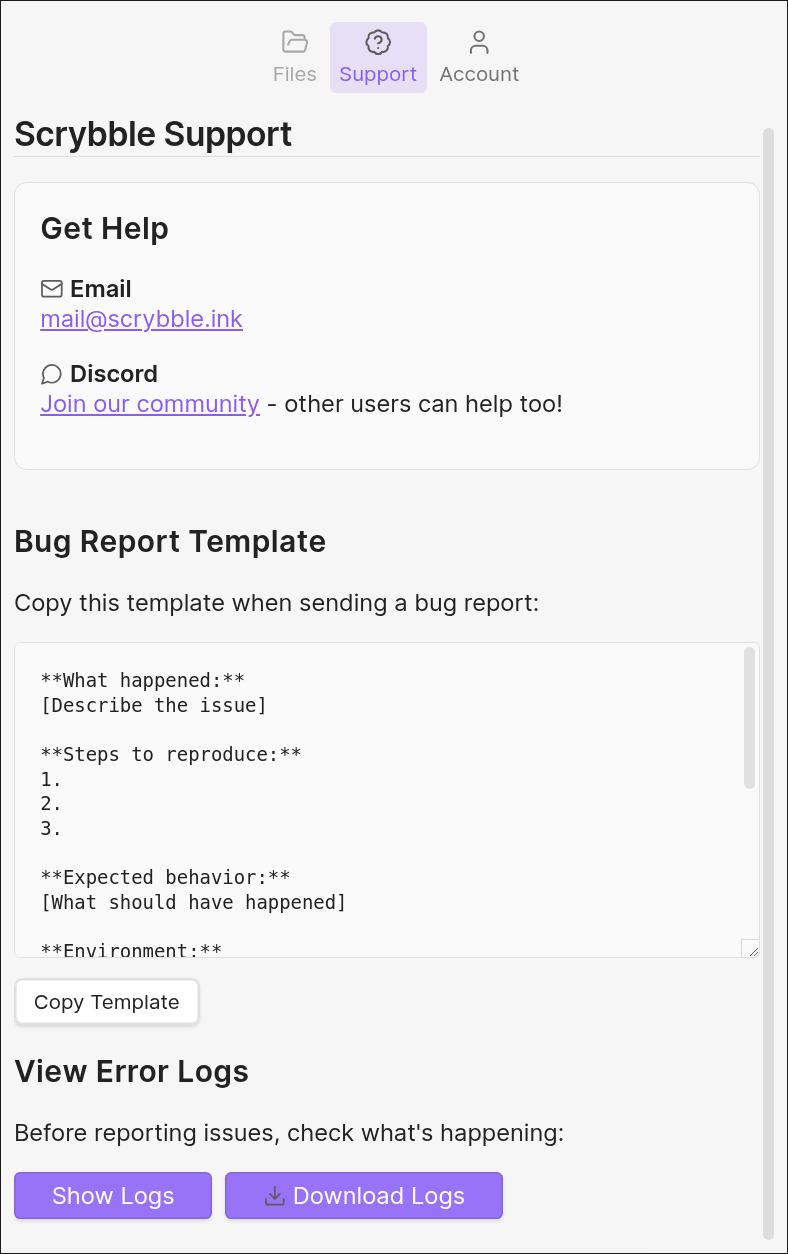
Task: Click the download arrow icon on Download Logs
Action: (x=274, y=1196)
